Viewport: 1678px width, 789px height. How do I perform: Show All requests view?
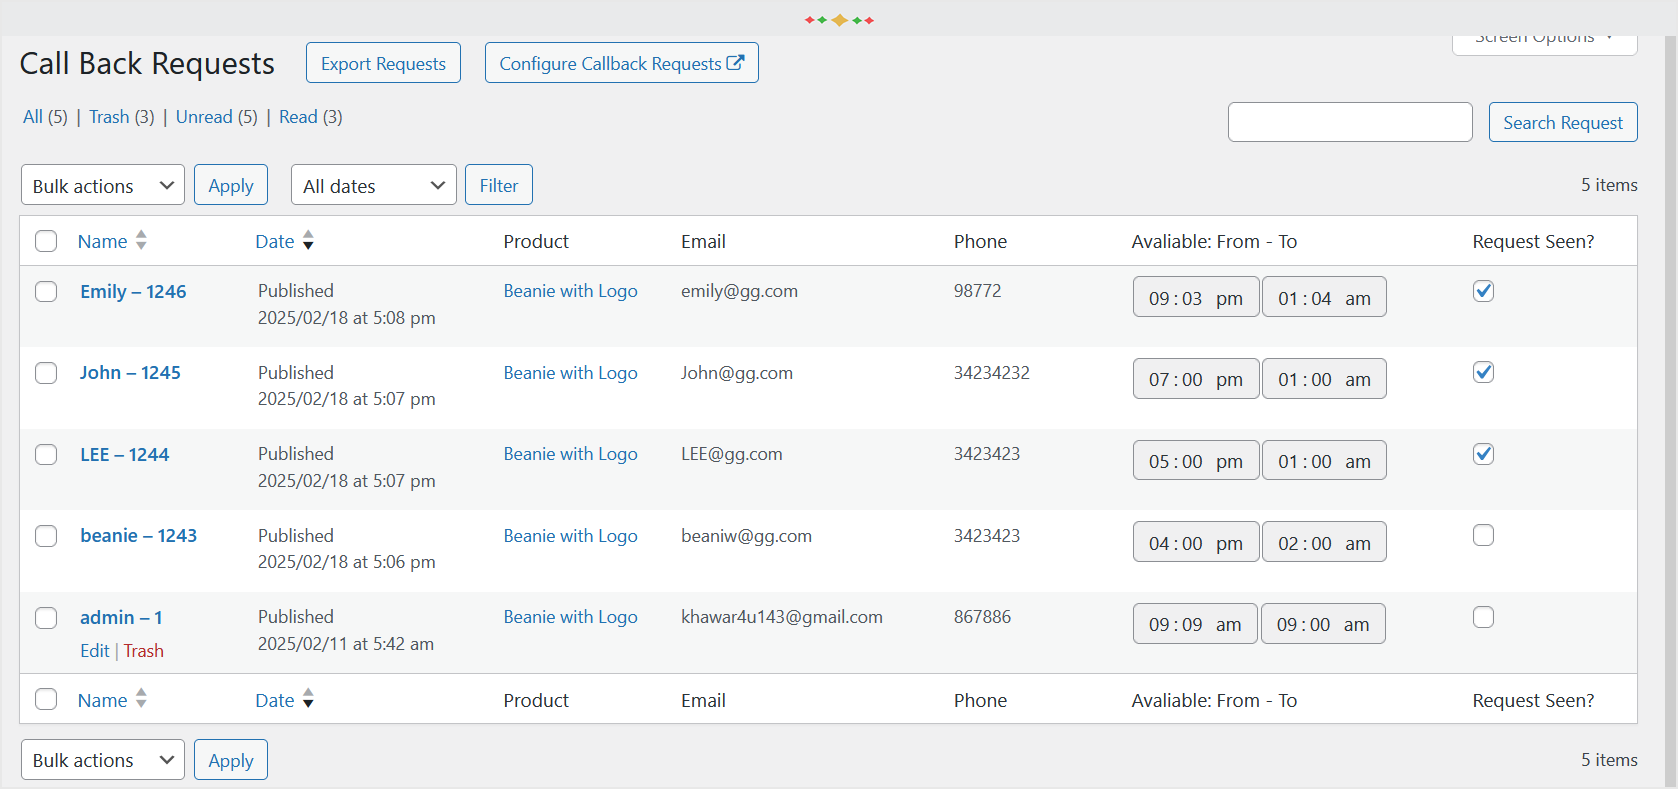(x=33, y=117)
